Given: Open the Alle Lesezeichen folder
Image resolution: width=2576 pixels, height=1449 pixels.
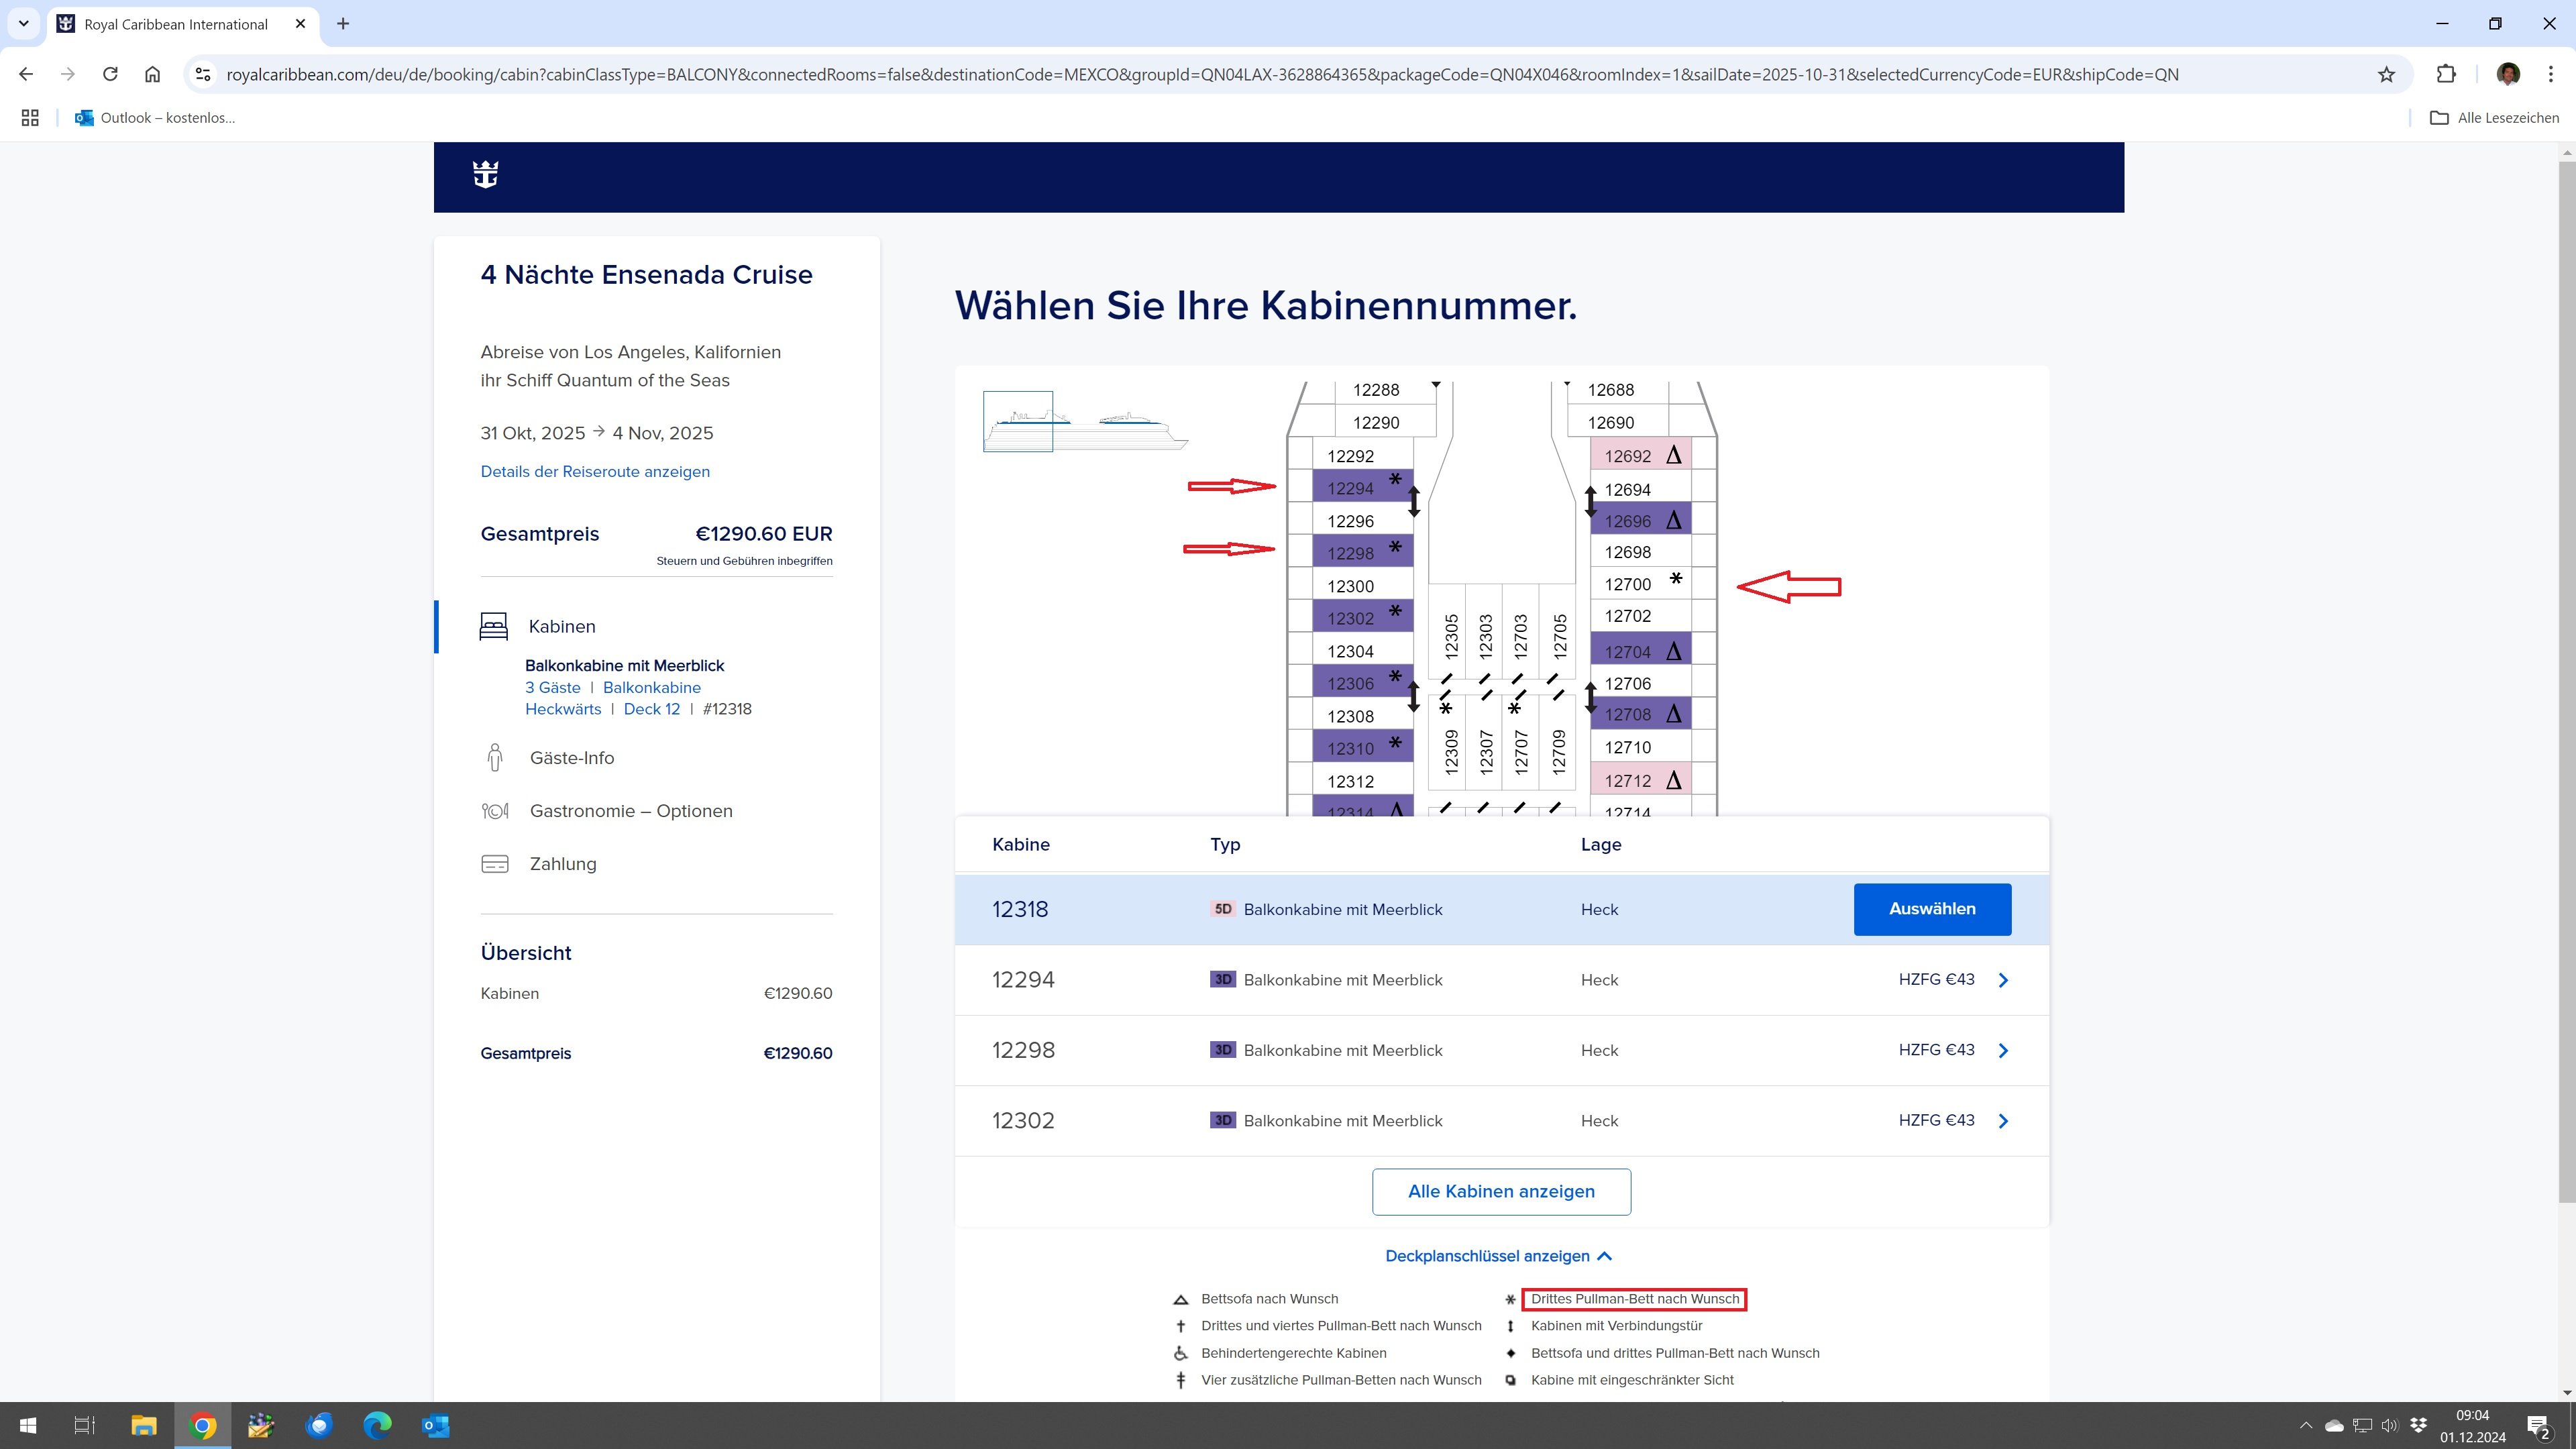Looking at the screenshot, I should [2494, 118].
